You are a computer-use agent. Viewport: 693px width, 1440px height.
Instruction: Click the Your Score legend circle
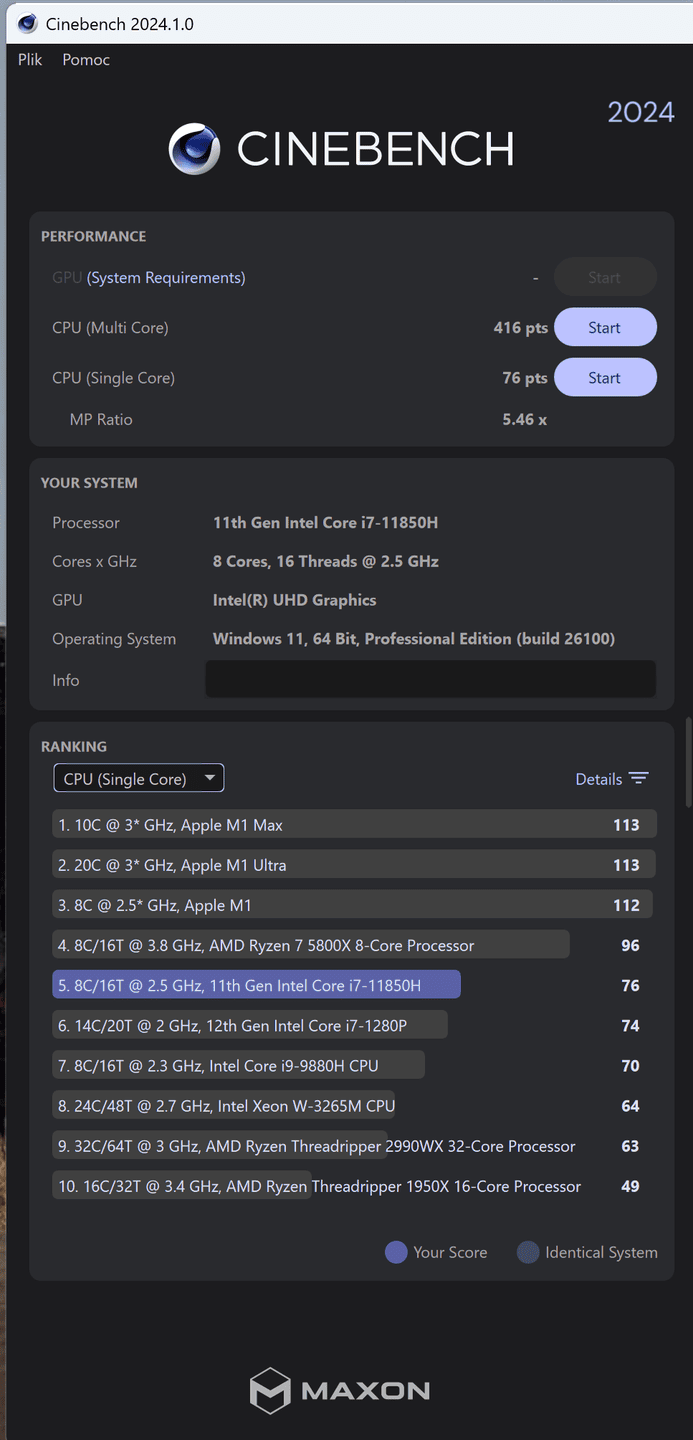click(x=396, y=1252)
